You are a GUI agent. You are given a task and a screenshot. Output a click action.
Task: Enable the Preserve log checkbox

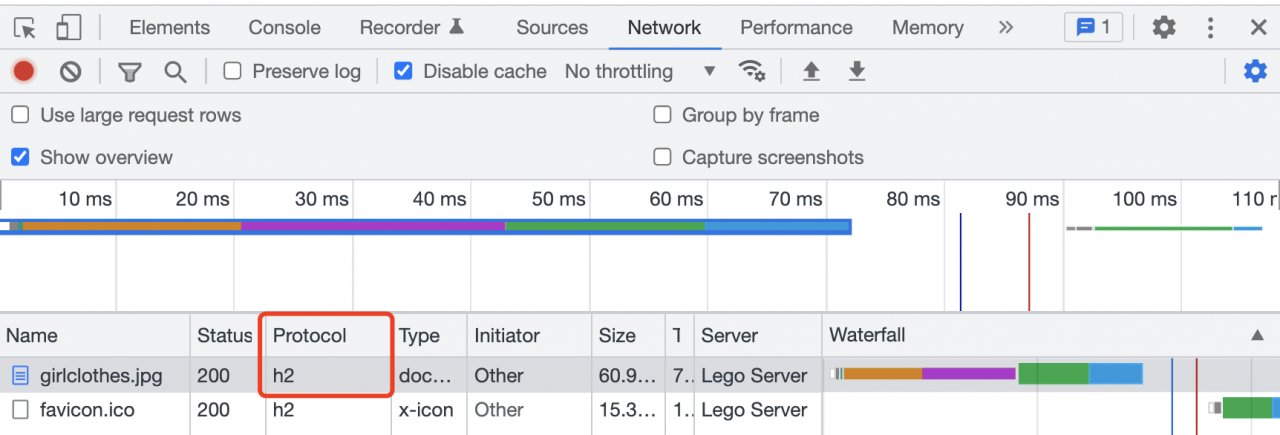coord(233,71)
